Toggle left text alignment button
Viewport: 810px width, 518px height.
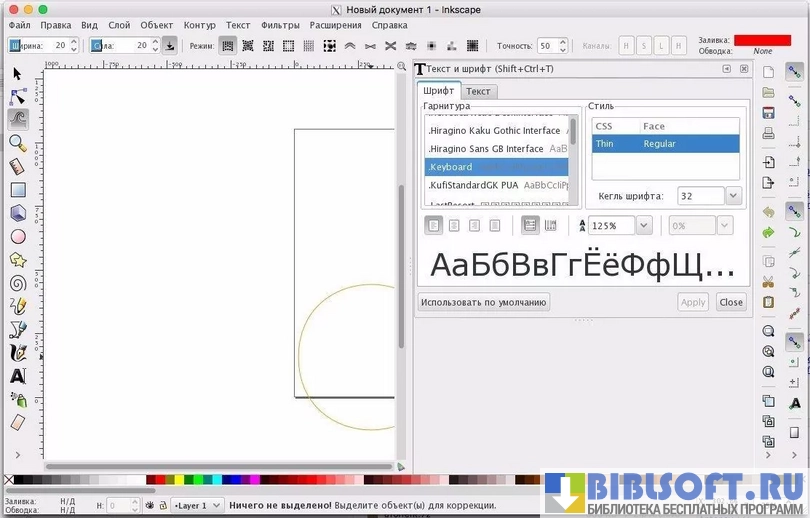pos(433,226)
